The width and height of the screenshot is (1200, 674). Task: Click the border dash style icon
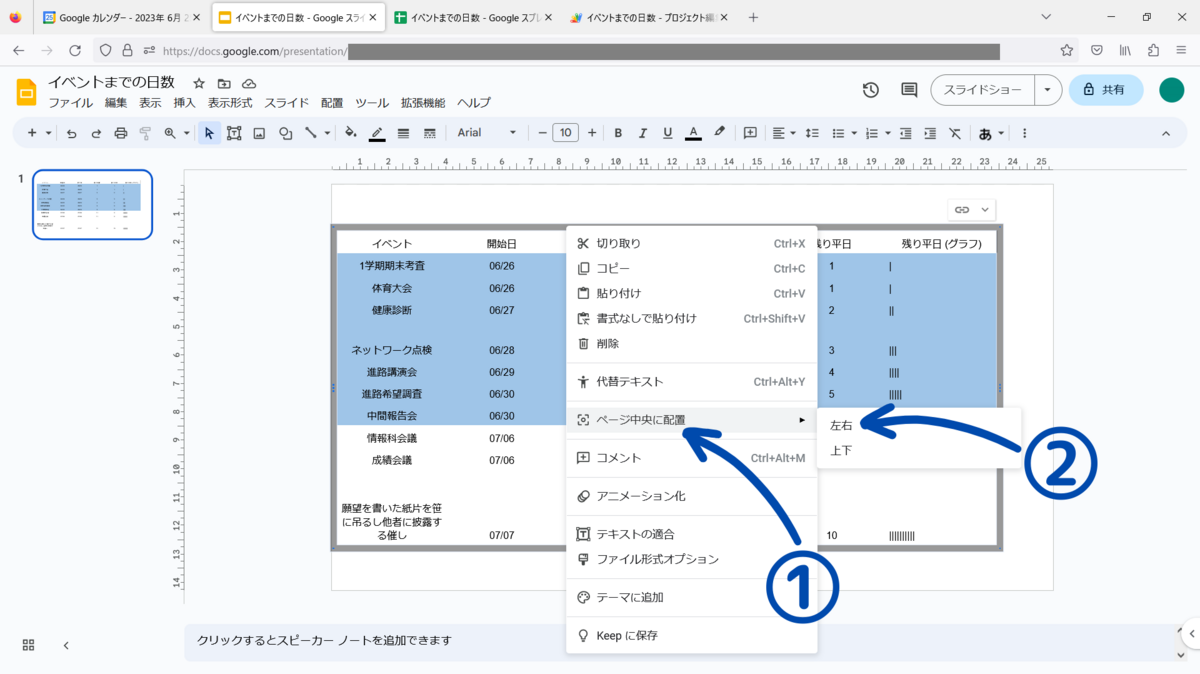pyautogui.click(x=430, y=133)
